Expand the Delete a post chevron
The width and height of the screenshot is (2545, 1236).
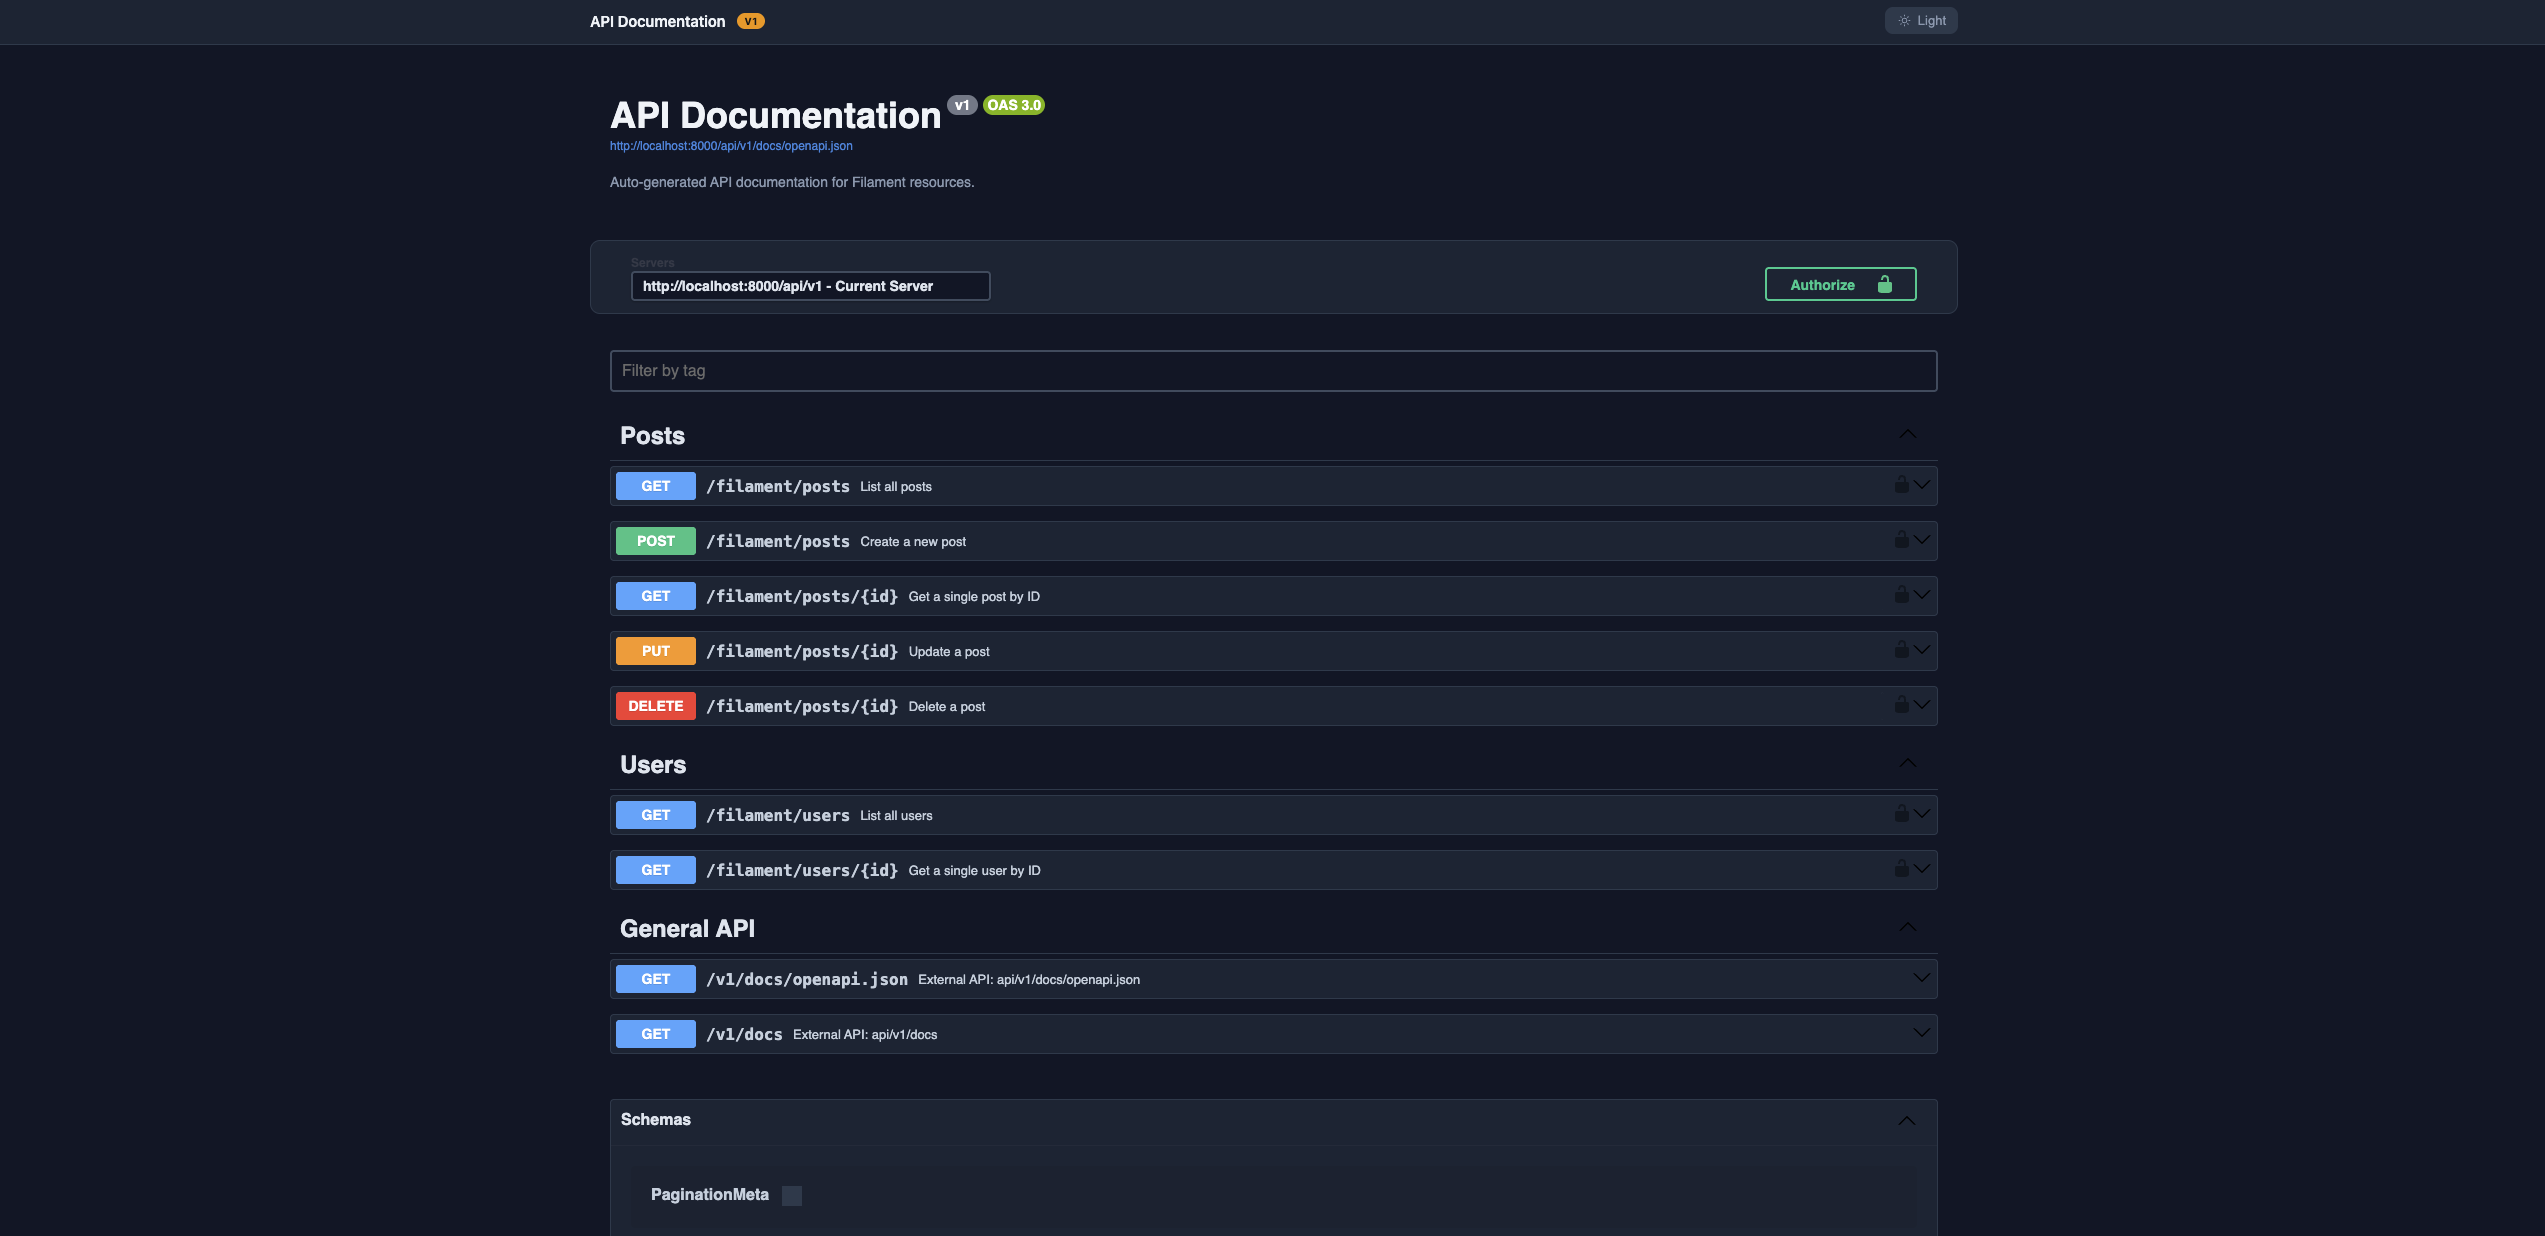tap(1922, 705)
